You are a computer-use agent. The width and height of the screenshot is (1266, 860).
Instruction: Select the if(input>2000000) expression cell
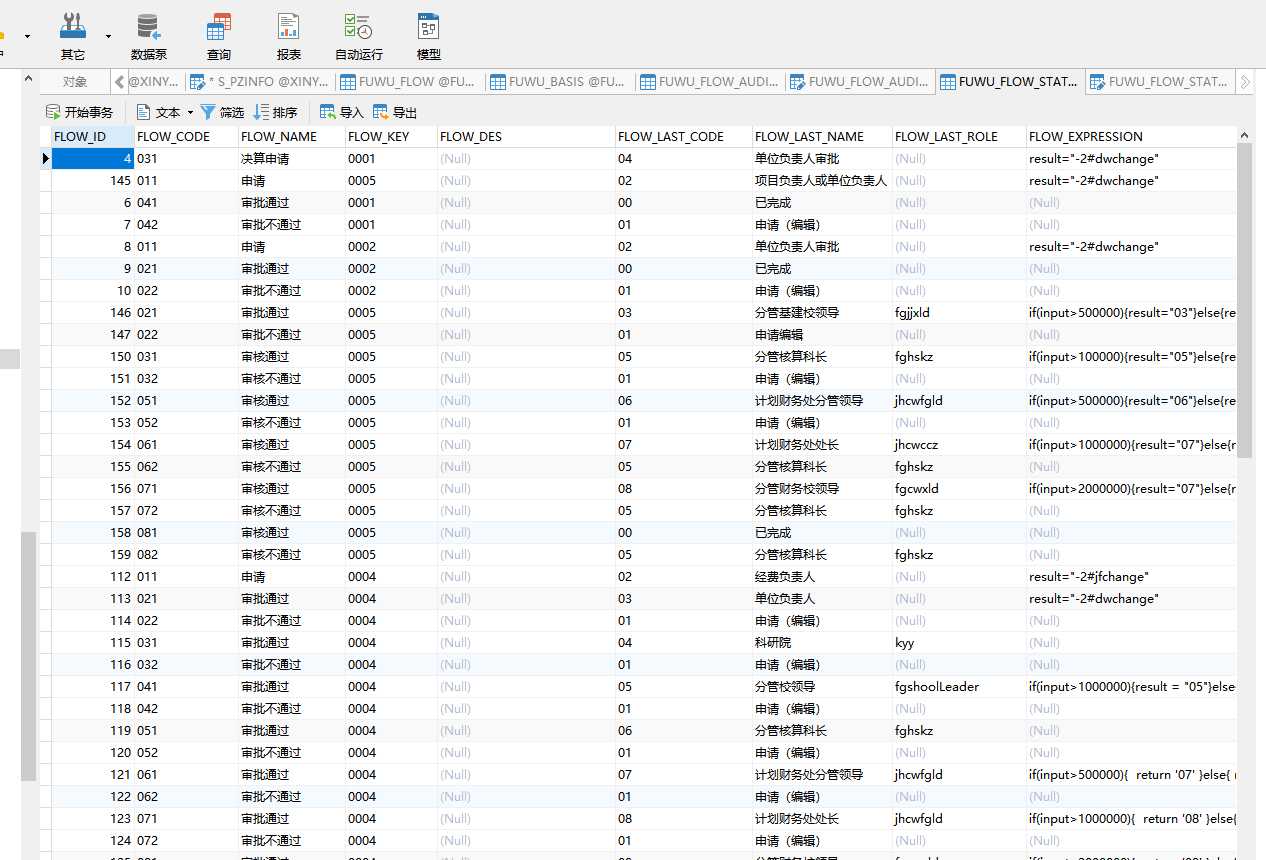click(1132, 488)
